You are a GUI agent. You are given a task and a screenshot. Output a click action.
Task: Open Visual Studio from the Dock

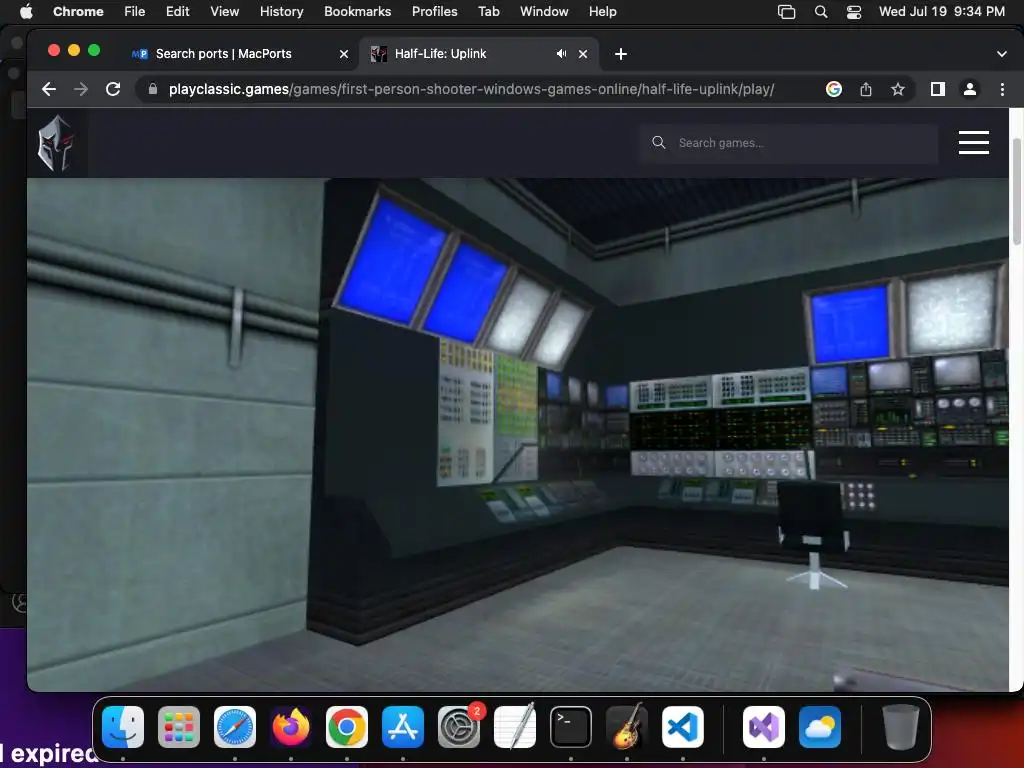tap(763, 727)
